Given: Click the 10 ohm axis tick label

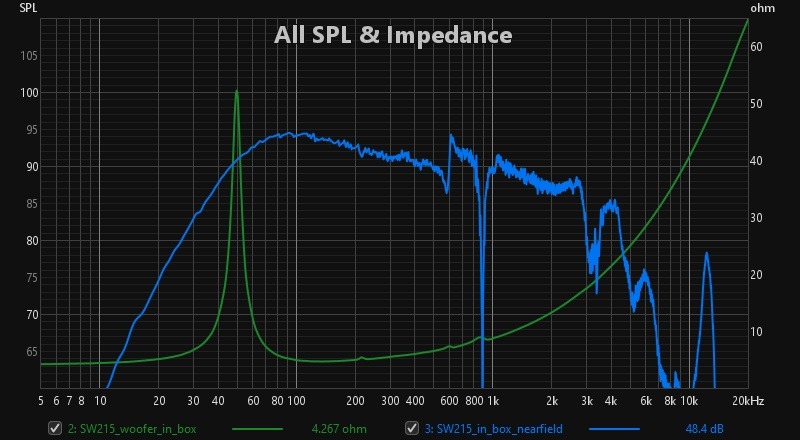Looking at the screenshot, I should [757, 331].
